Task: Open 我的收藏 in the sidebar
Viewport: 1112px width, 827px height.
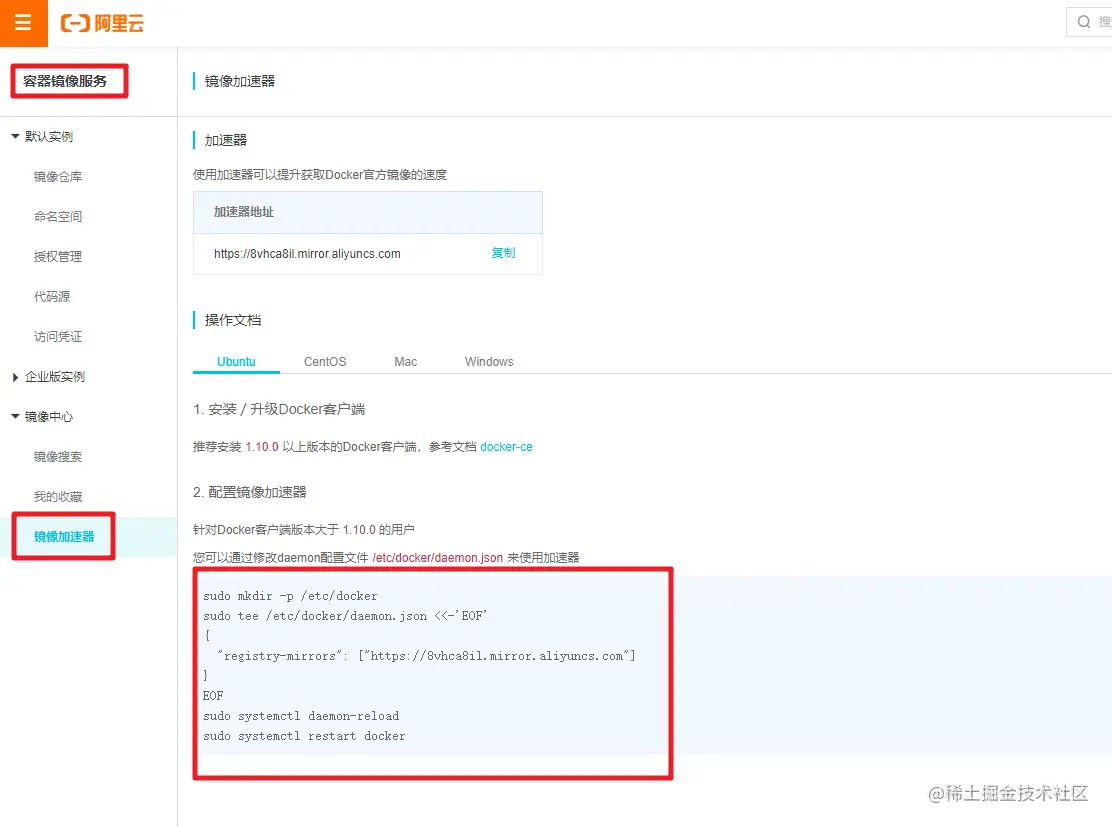Action: point(58,496)
